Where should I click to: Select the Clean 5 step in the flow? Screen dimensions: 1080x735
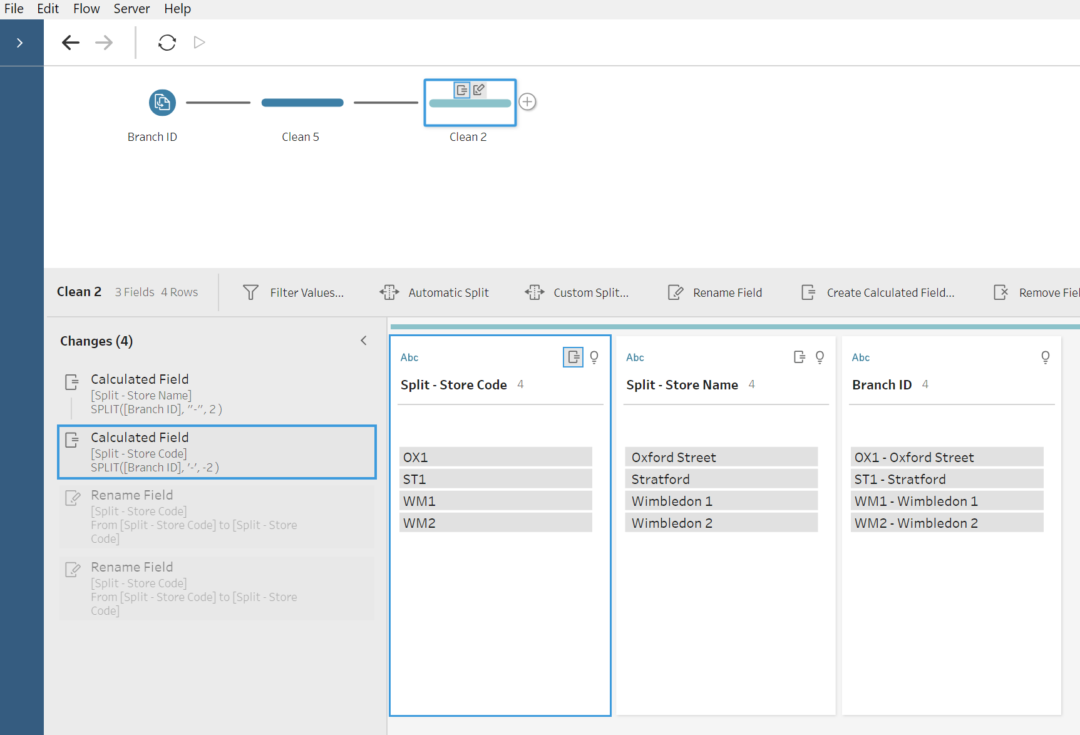coord(301,101)
